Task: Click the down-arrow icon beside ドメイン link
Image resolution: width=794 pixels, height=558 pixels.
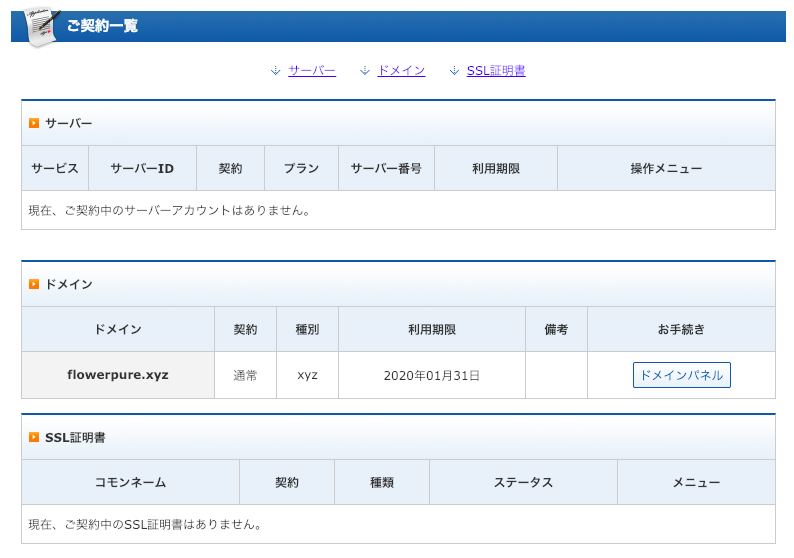Action: 365,70
